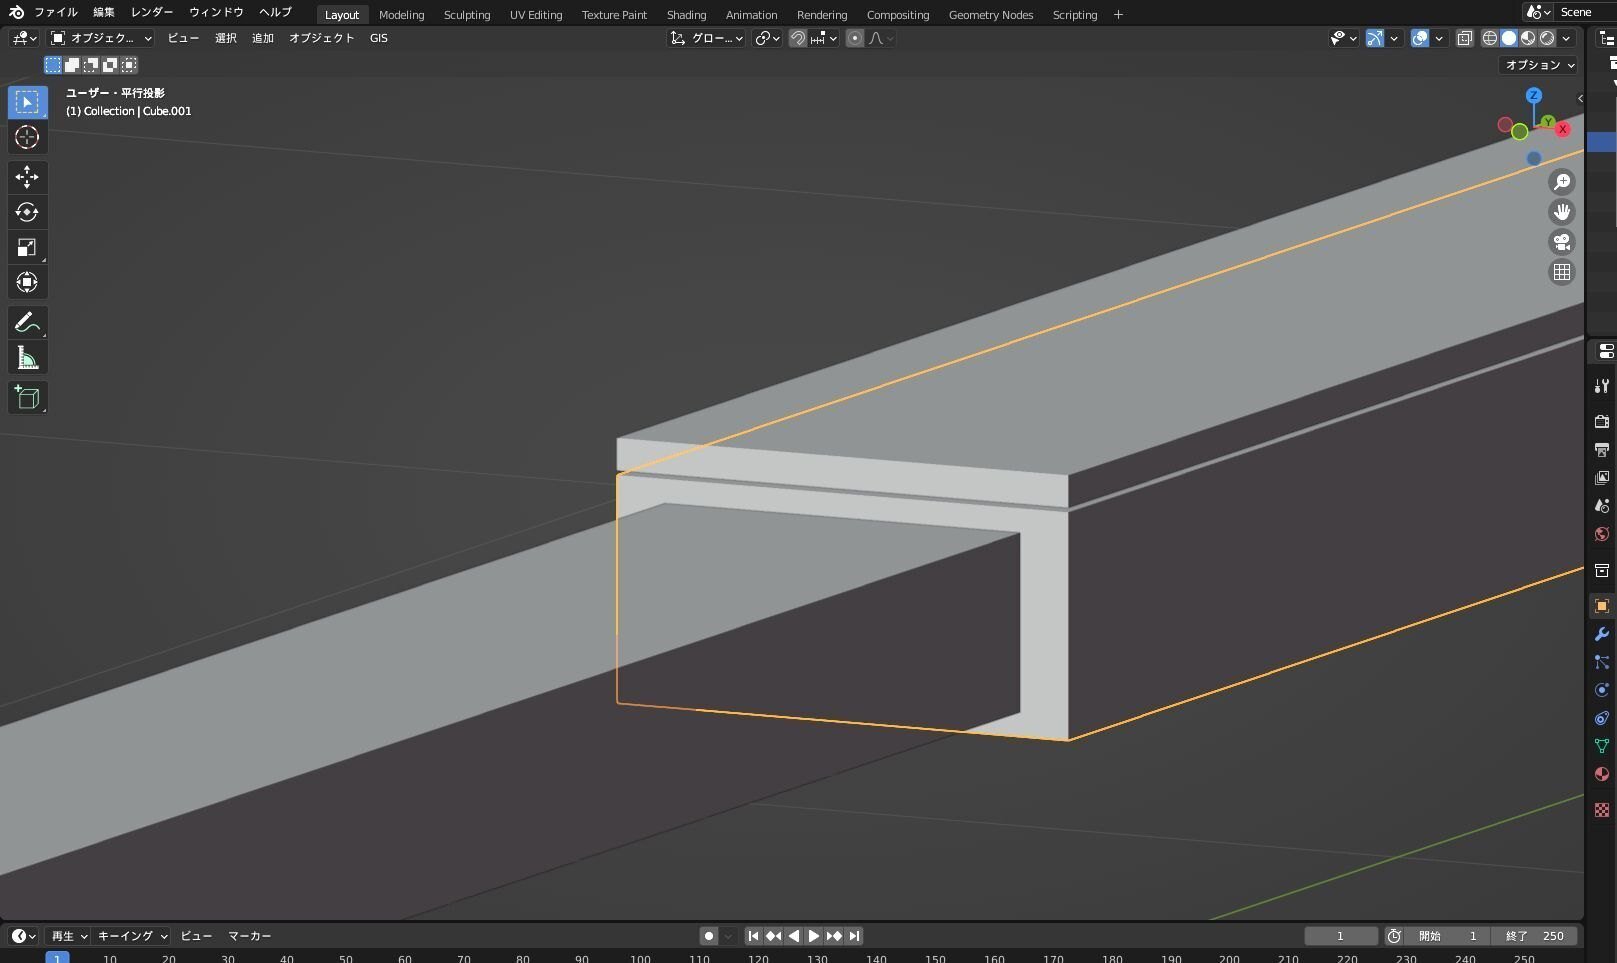
Task: Switch perspective/orthographic with grid gizmo
Action: [x=1562, y=272]
